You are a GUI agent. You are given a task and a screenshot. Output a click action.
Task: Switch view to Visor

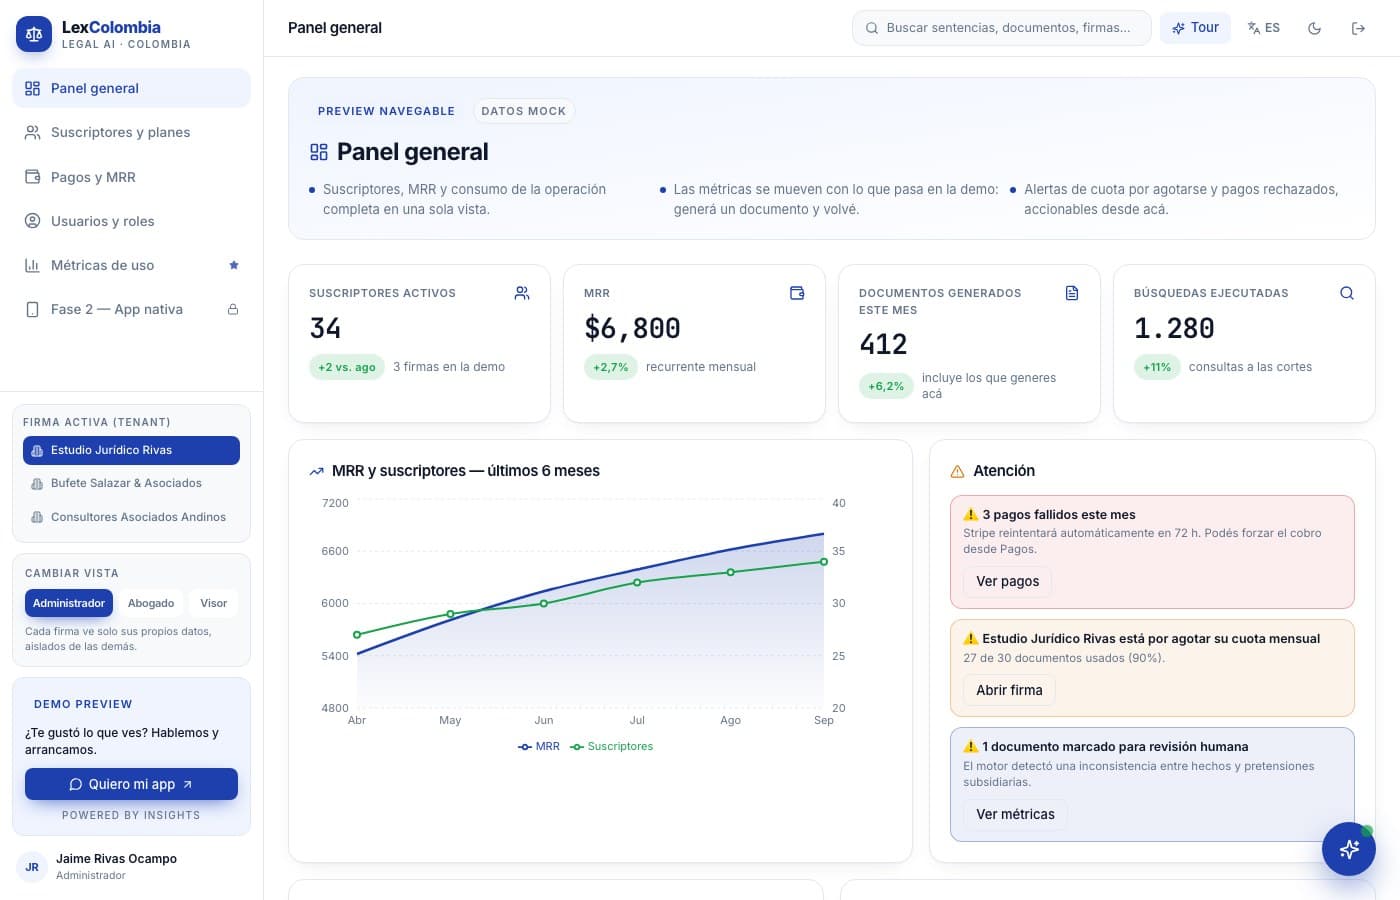(213, 603)
